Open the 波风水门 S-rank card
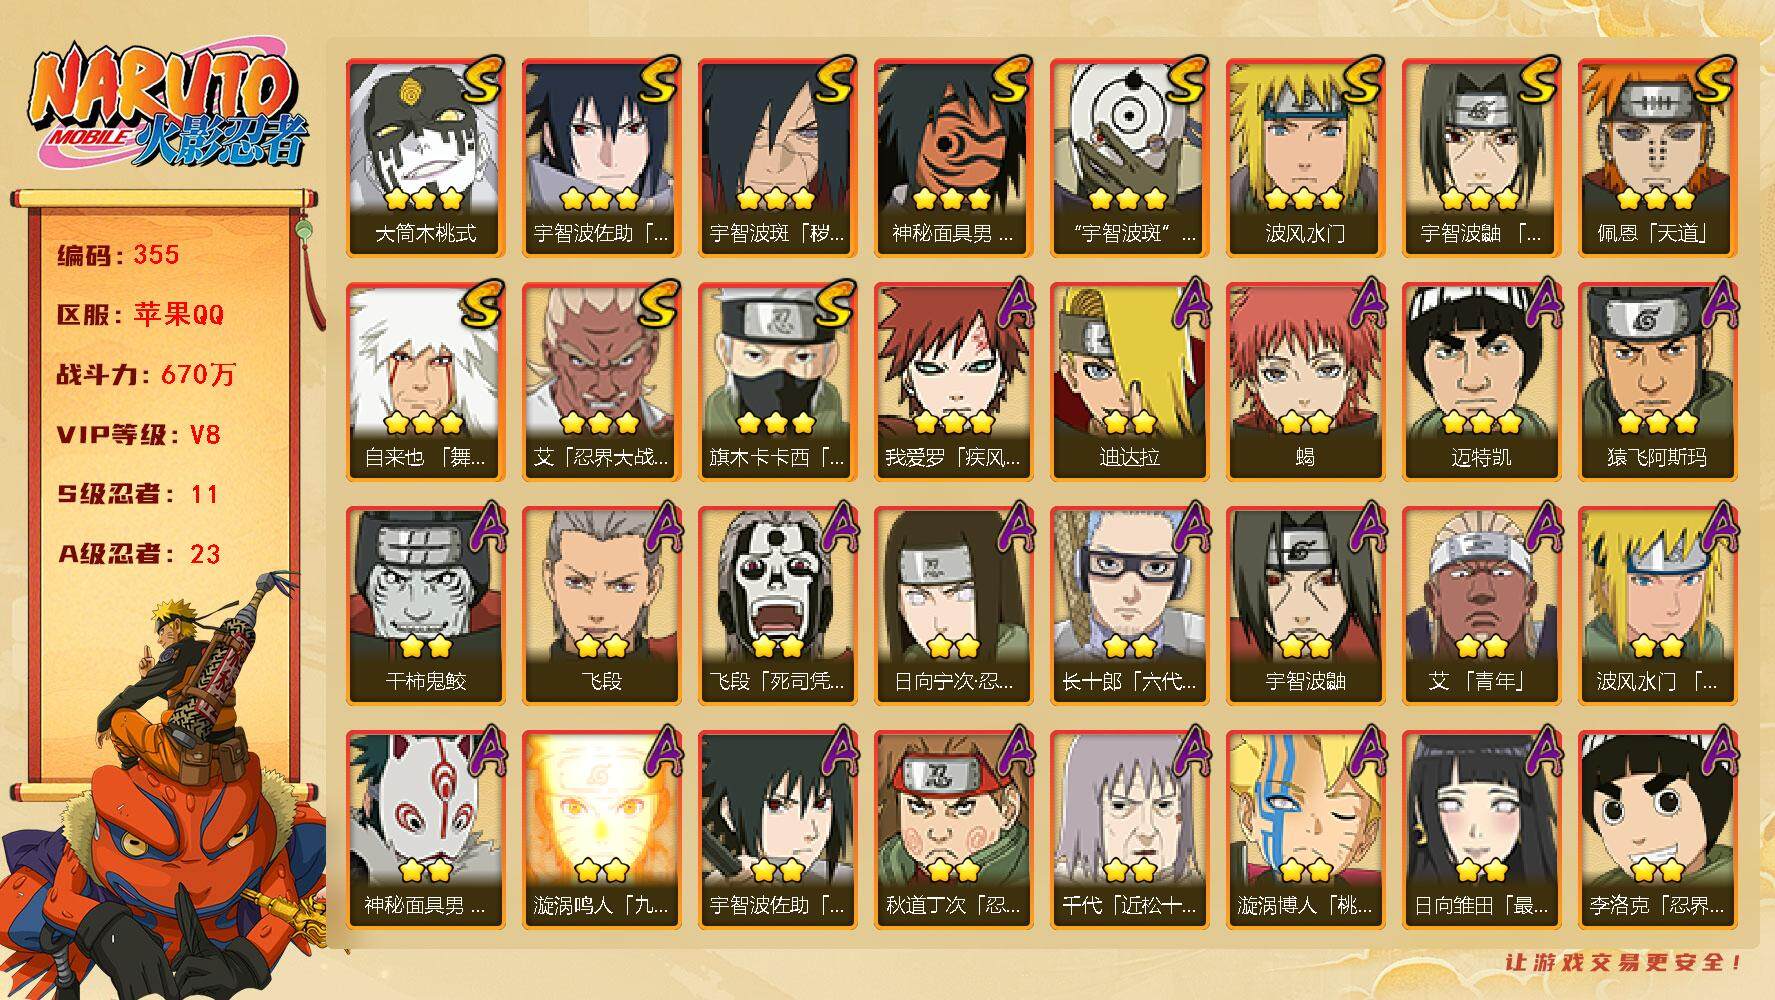This screenshot has width=1775, height=1000. click(1306, 158)
